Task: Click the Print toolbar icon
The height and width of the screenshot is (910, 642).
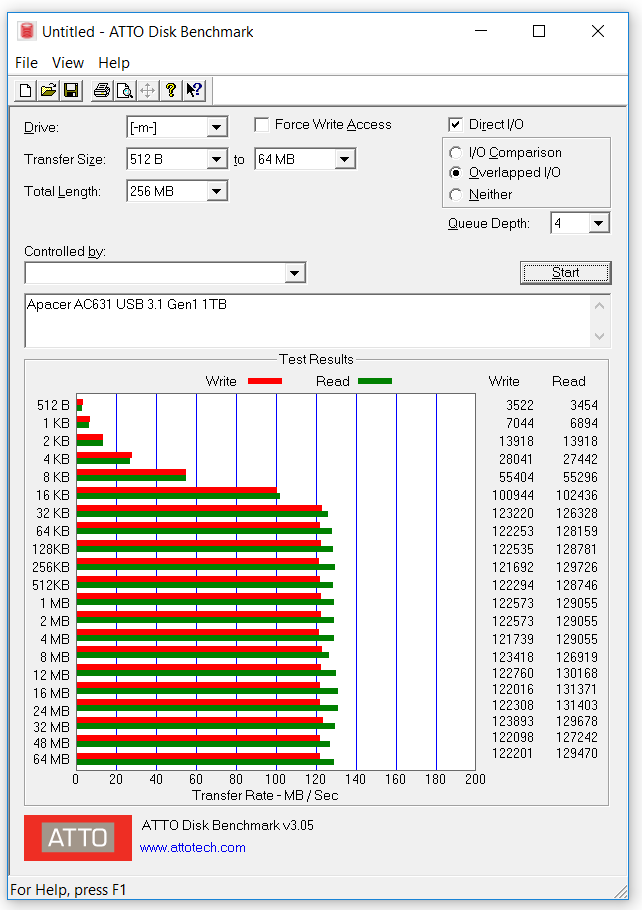Action: [102, 91]
